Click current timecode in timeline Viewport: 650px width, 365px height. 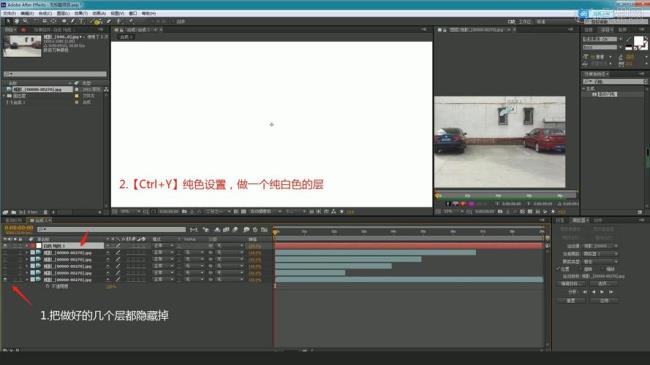tap(19, 228)
